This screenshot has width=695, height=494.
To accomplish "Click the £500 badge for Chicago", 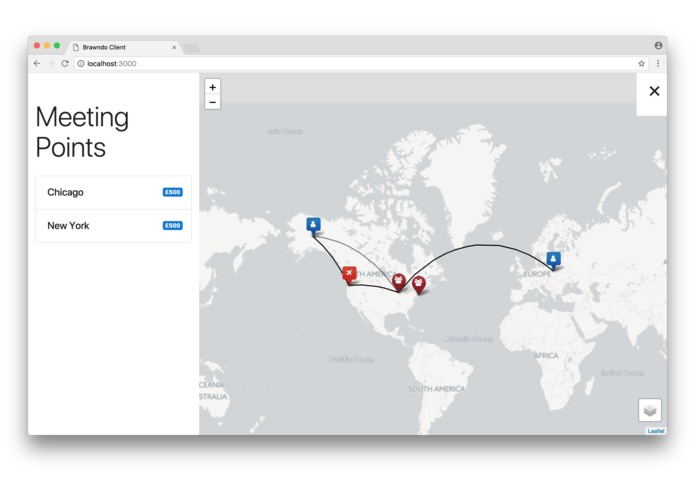I will [172, 192].
